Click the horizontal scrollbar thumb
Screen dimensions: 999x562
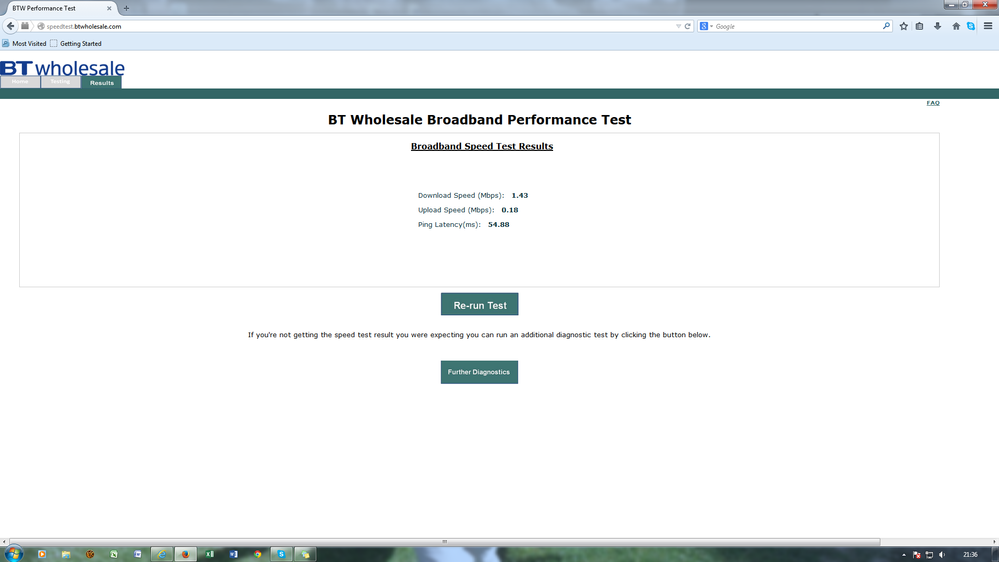(444, 542)
